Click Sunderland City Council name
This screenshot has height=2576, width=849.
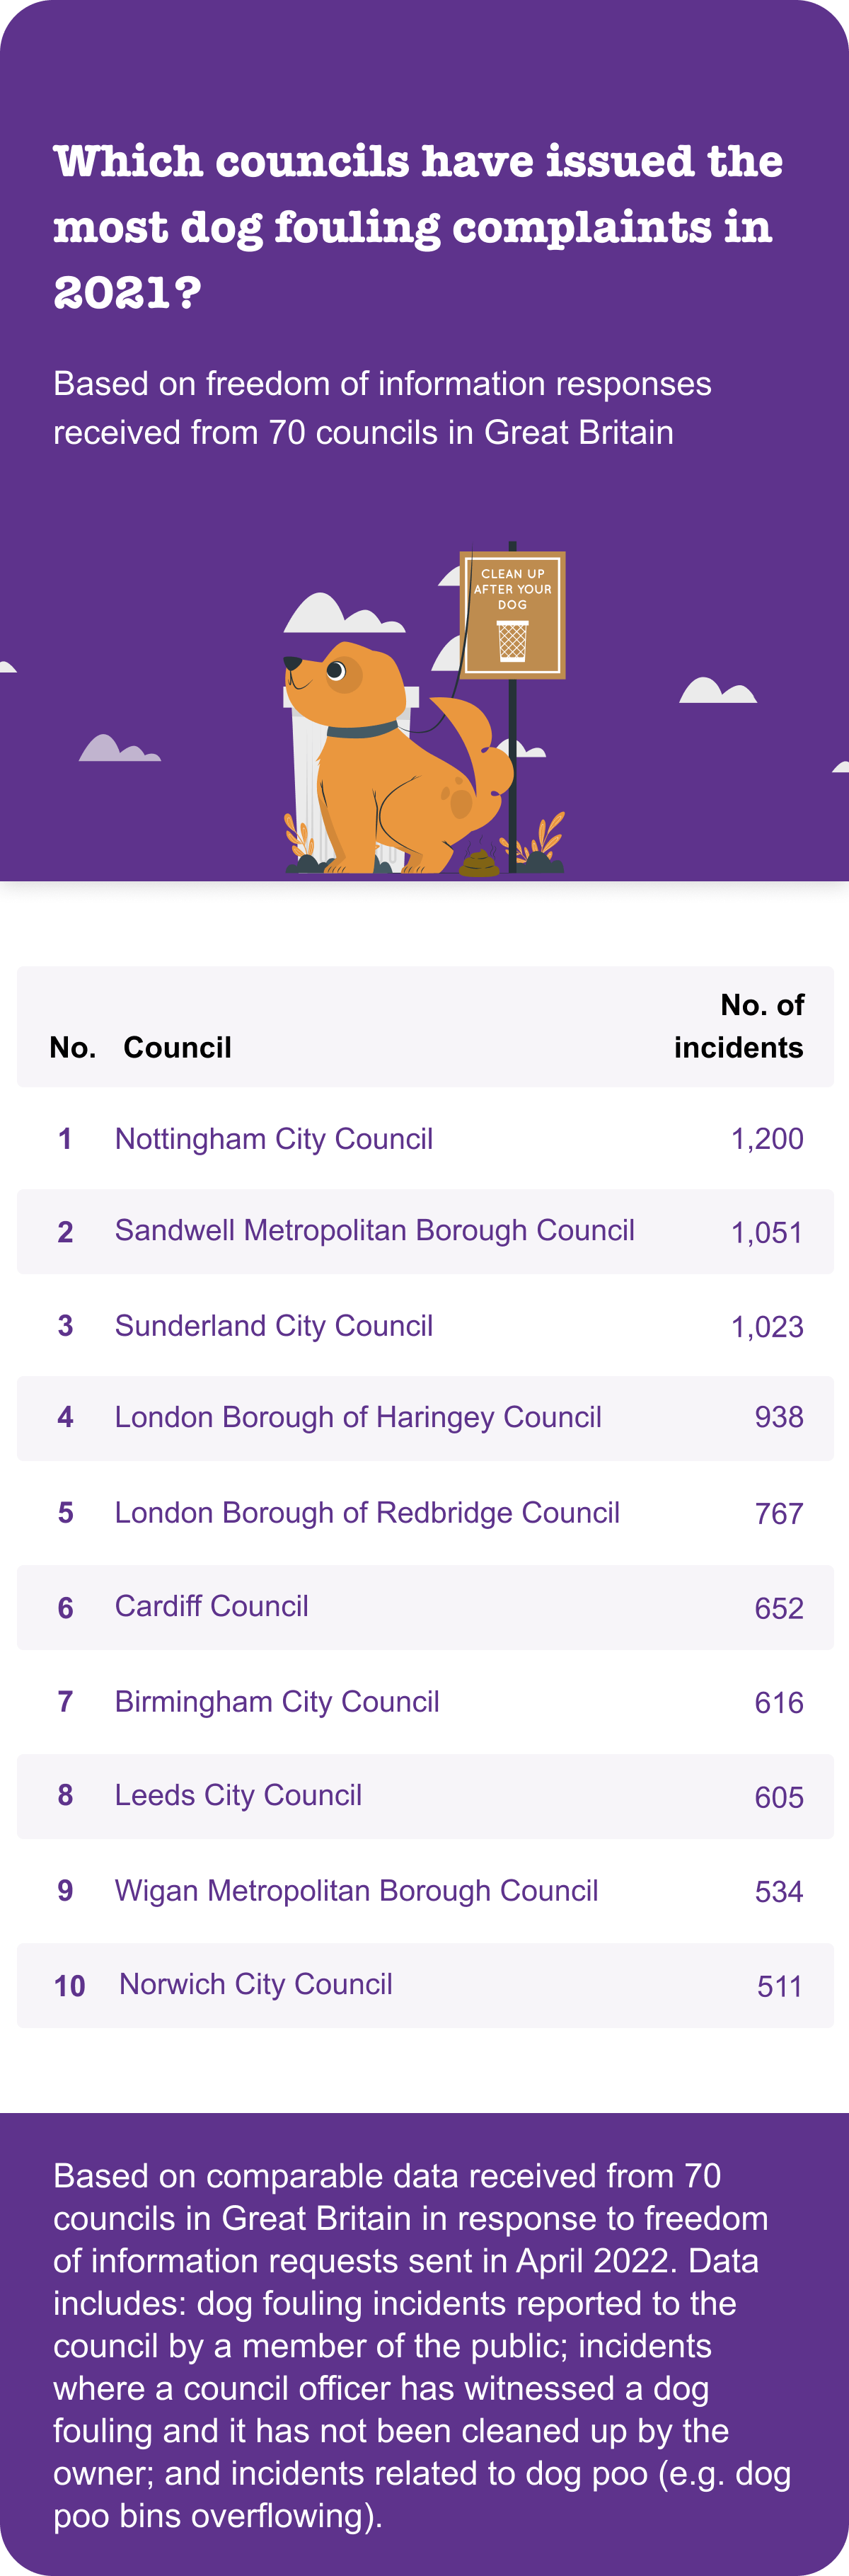pyautogui.click(x=274, y=1326)
